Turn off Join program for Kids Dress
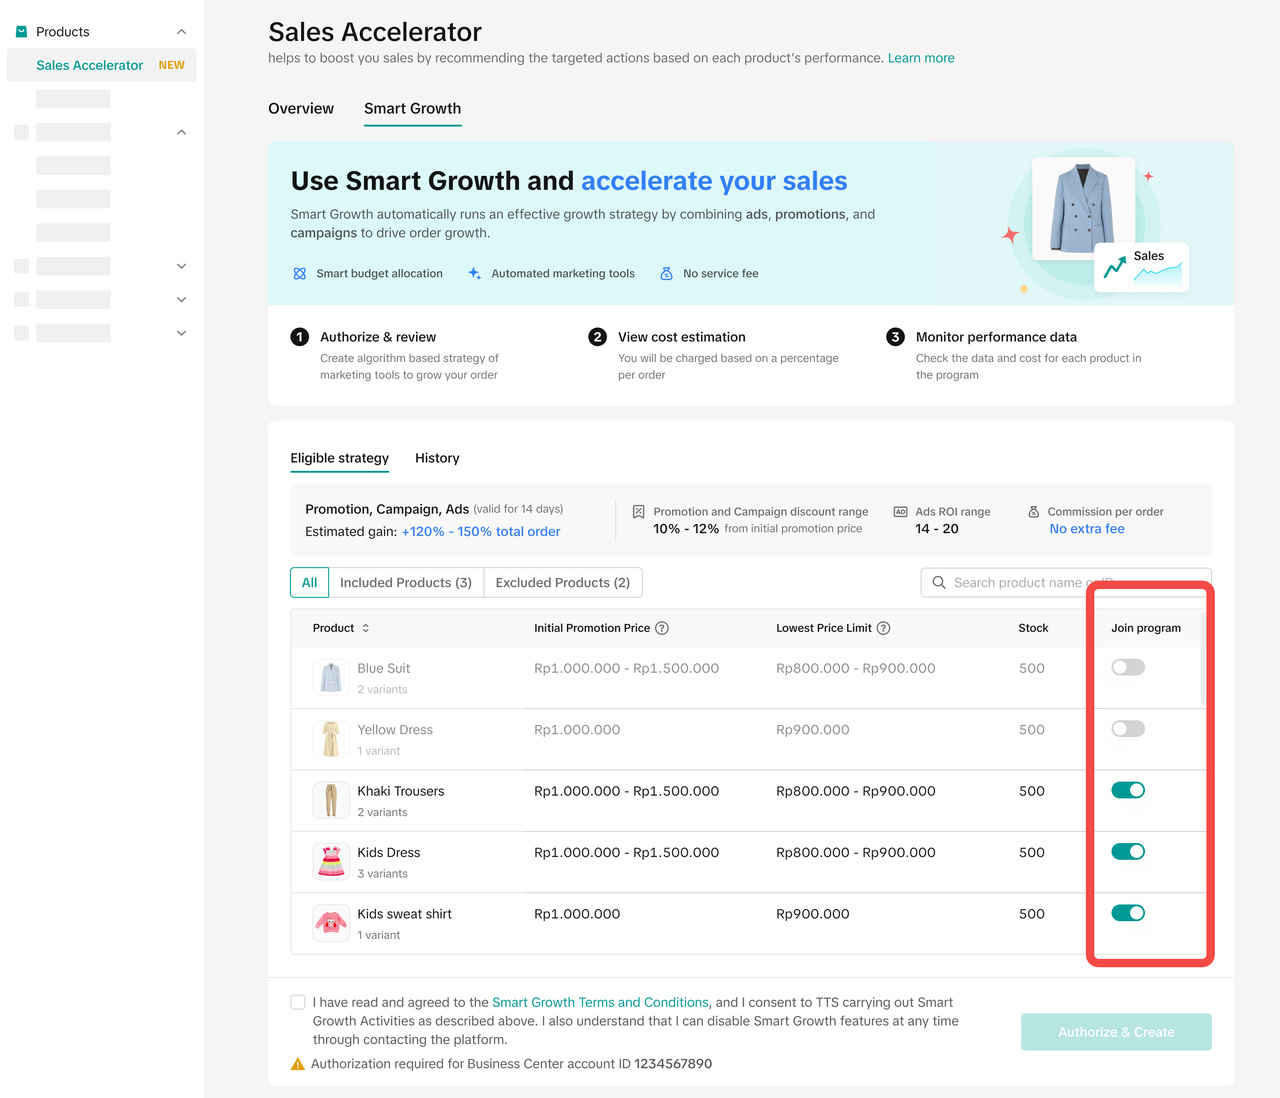The height and width of the screenshot is (1098, 1280). click(x=1128, y=852)
